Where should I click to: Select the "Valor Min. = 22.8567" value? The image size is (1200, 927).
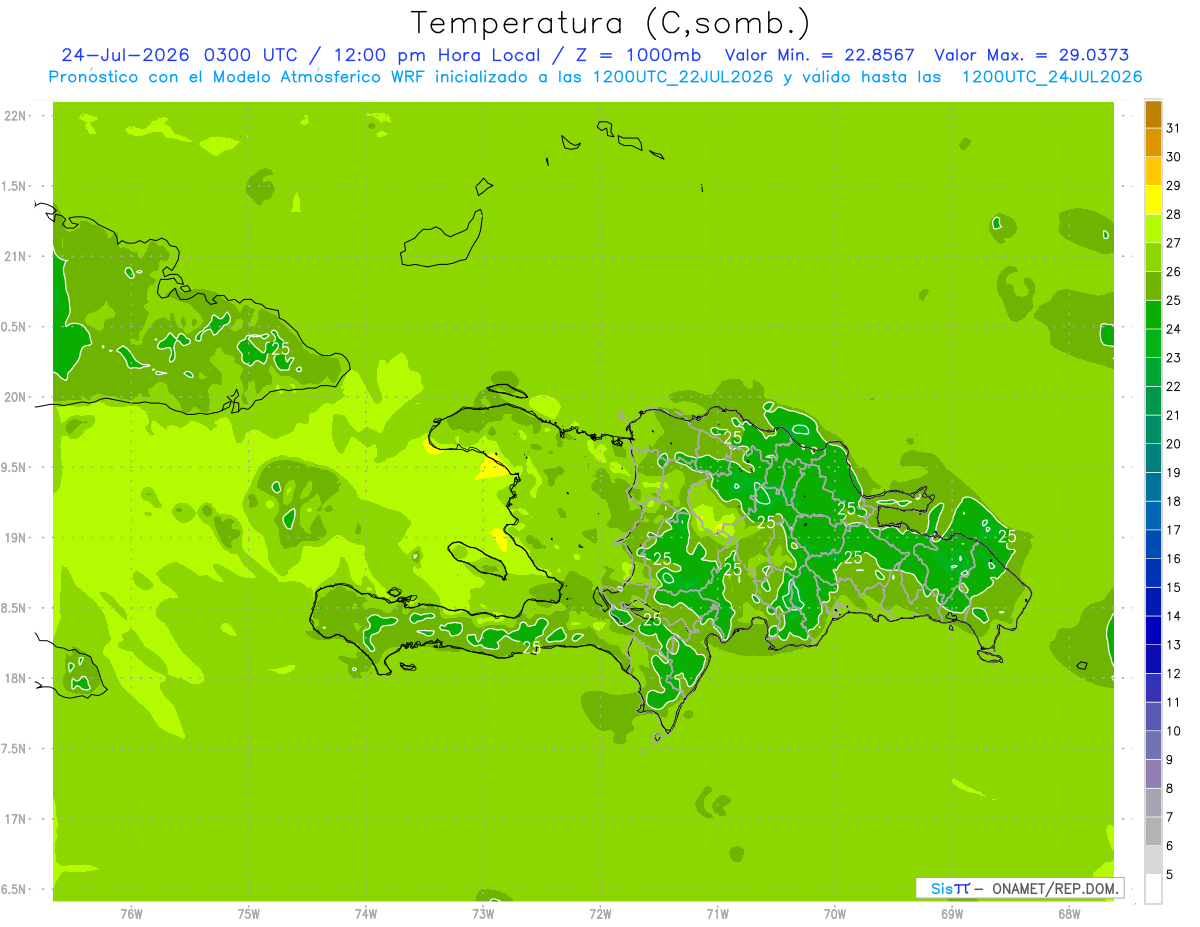click(x=819, y=55)
